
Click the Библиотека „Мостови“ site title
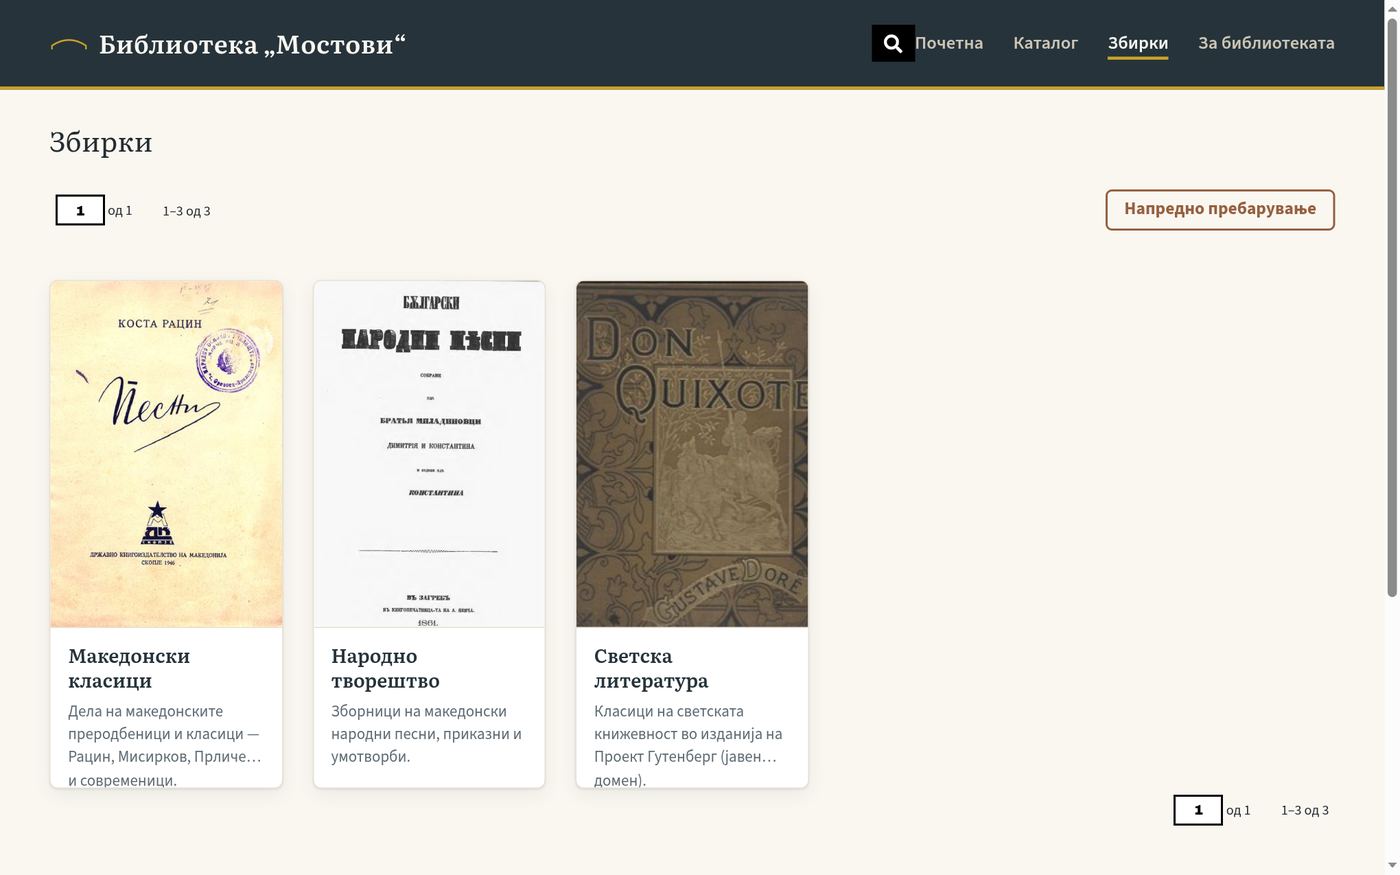[252, 44]
